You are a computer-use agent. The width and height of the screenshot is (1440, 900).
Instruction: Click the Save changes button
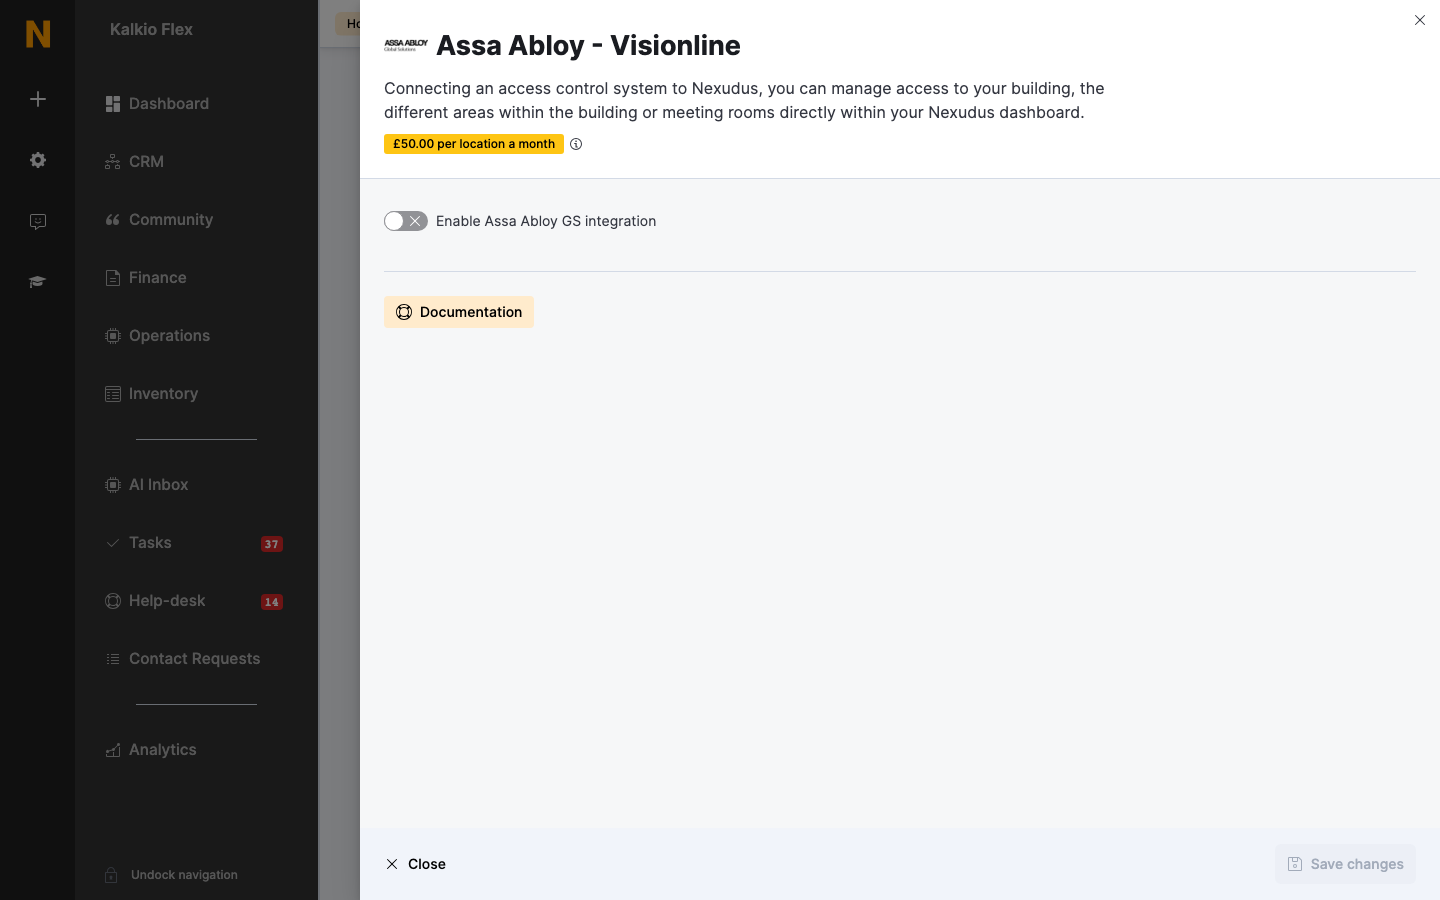point(1345,864)
